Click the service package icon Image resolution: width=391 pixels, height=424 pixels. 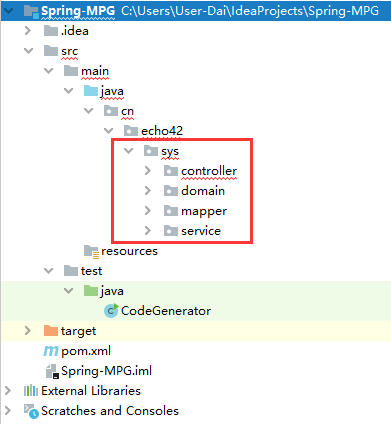[171, 231]
